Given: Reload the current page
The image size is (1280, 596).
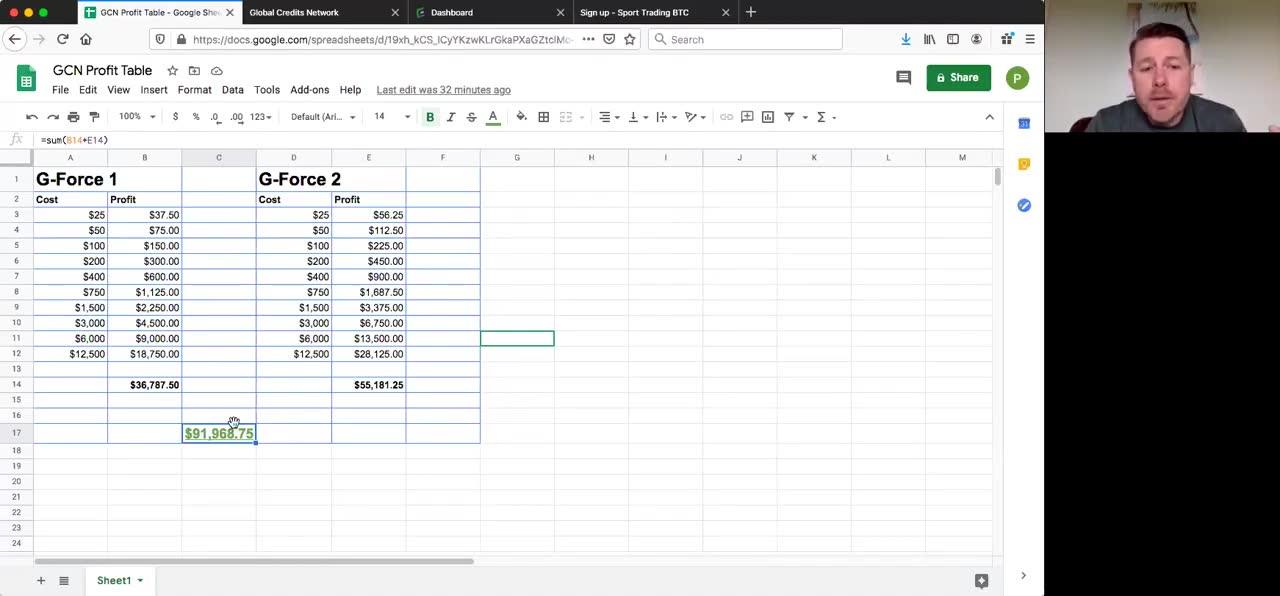Looking at the screenshot, I should pyautogui.click(x=62, y=39).
